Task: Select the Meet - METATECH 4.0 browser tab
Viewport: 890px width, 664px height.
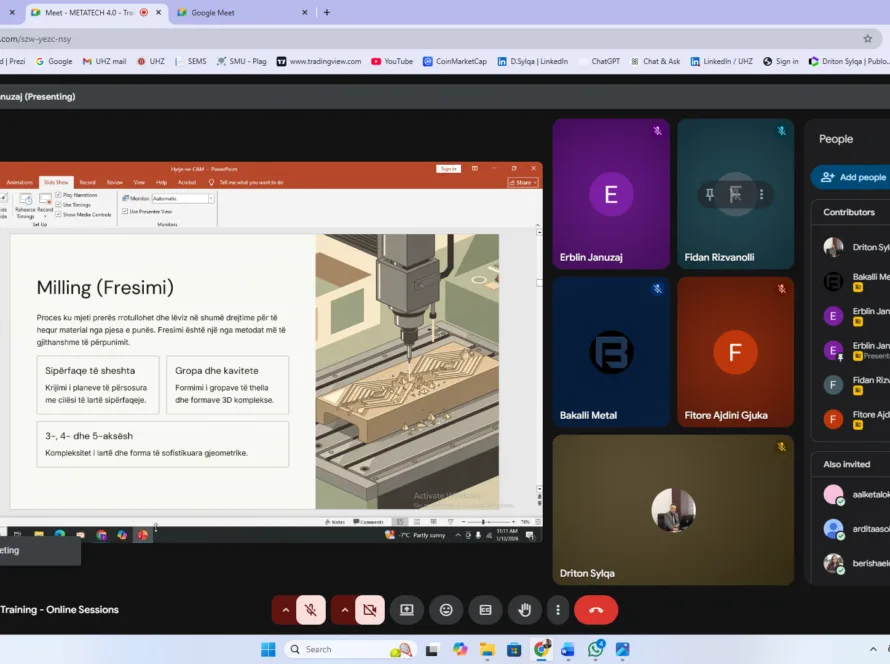Action: tap(85, 12)
